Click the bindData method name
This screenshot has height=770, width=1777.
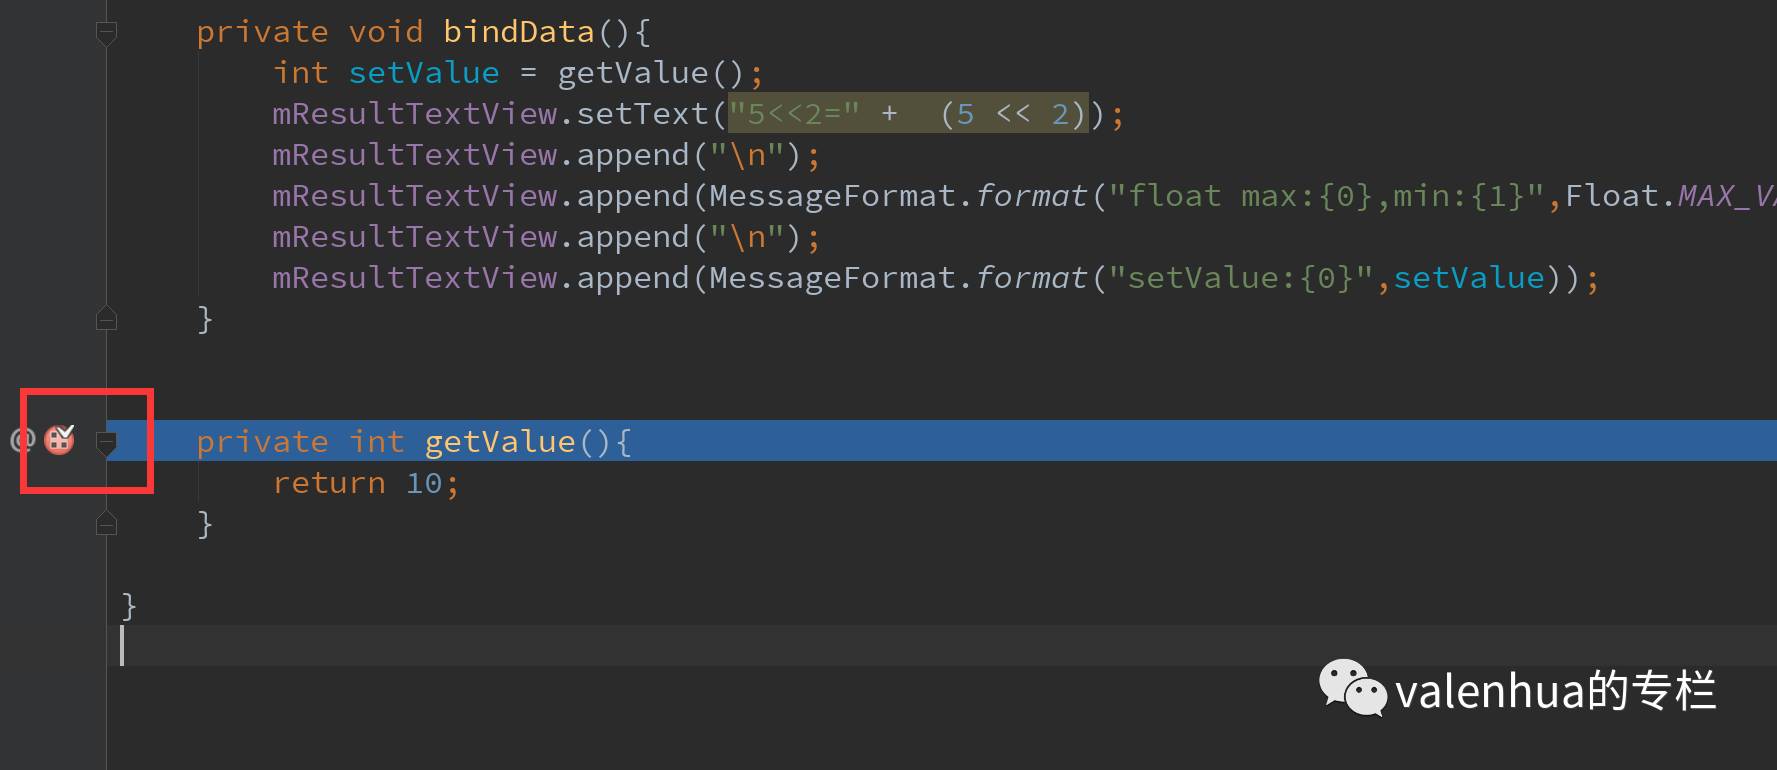point(519,32)
